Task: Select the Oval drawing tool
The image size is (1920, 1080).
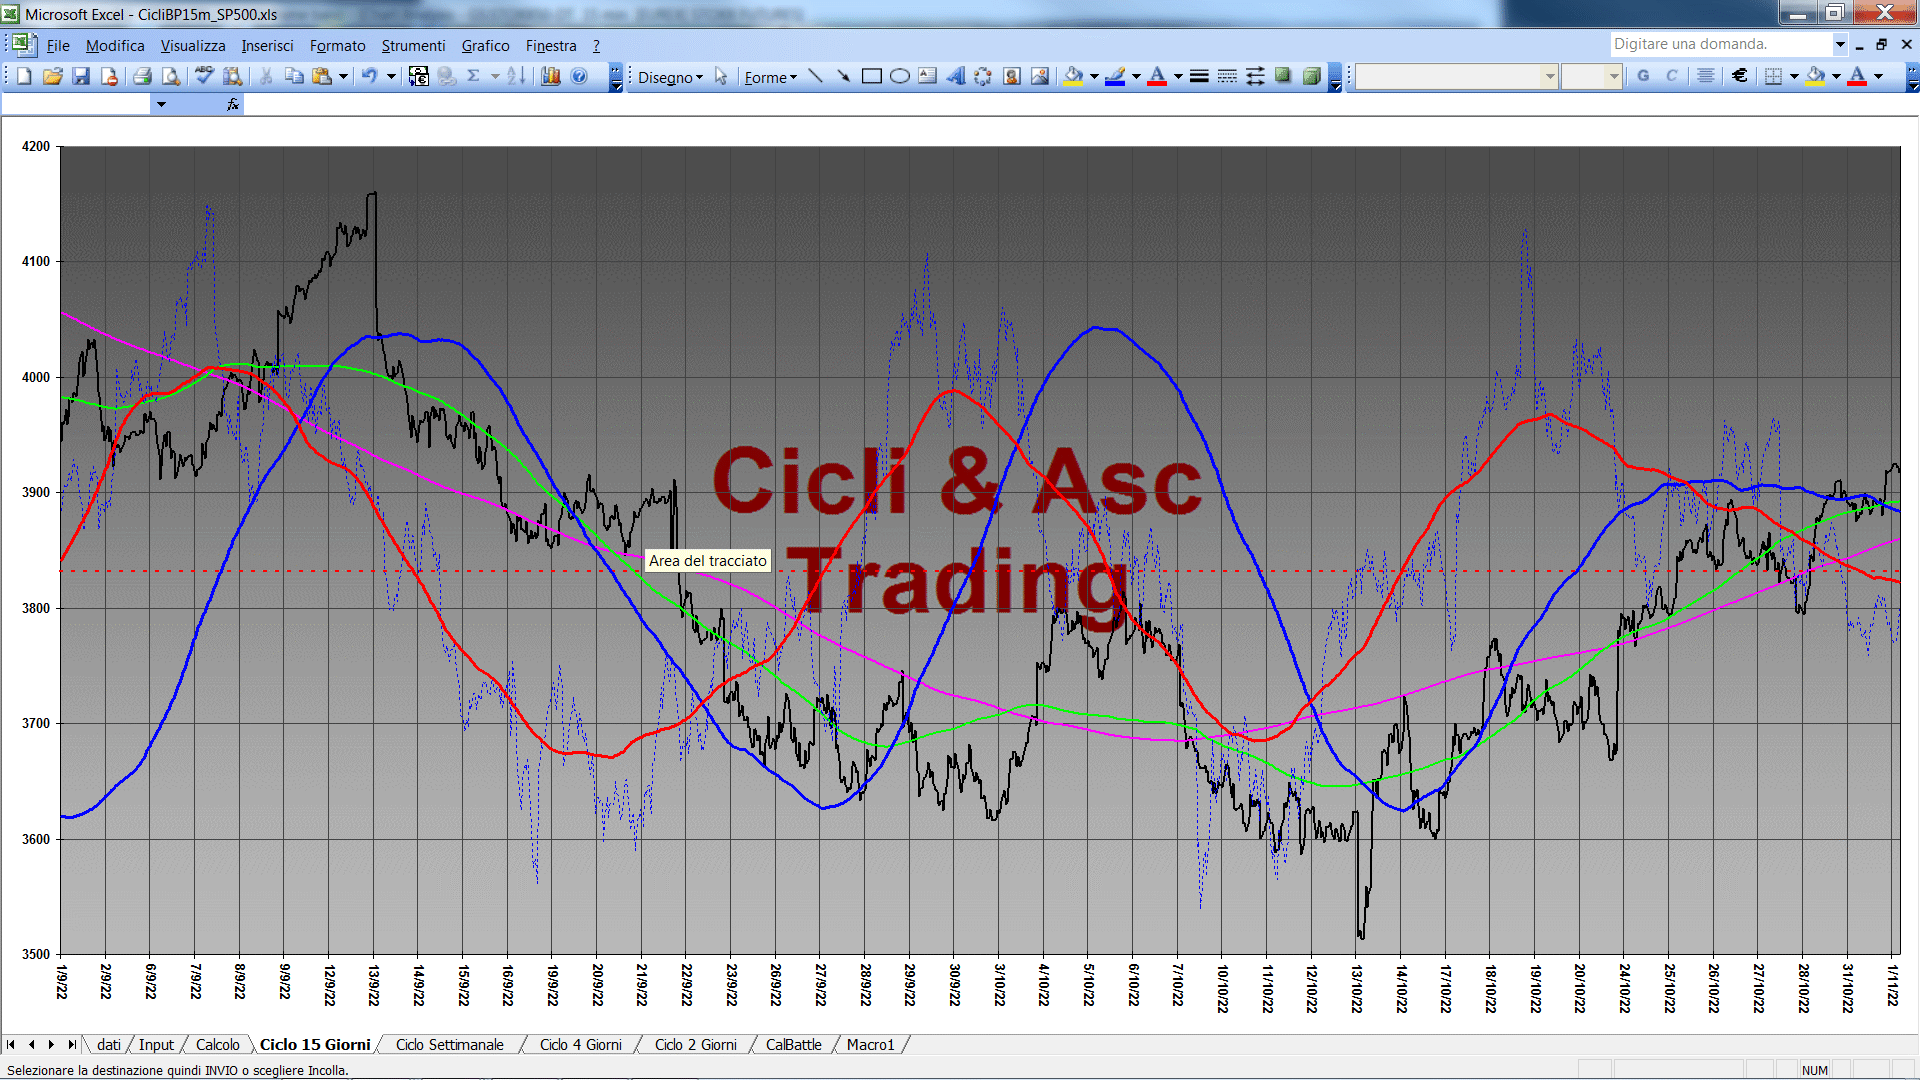Action: pyautogui.click(x=900, y=77)
